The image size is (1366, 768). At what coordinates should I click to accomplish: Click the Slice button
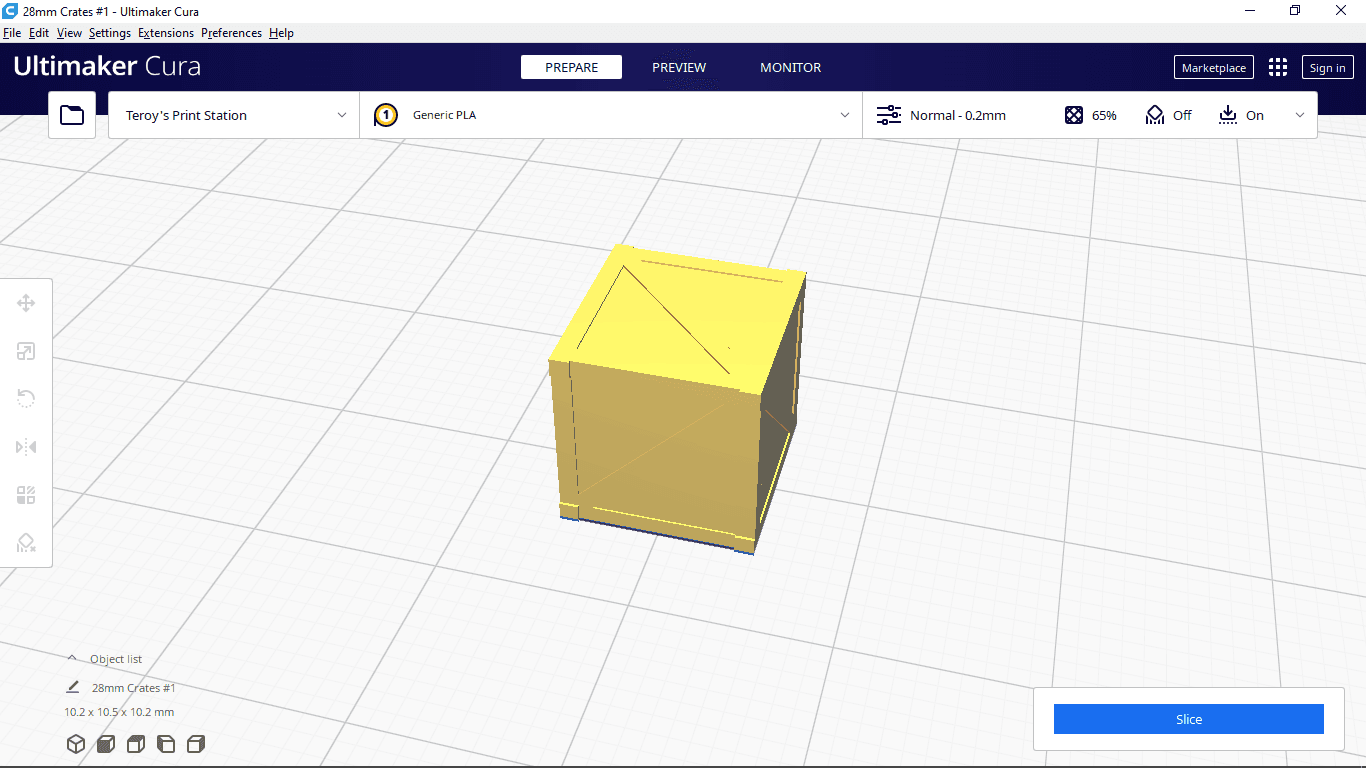pos(1188,719)
